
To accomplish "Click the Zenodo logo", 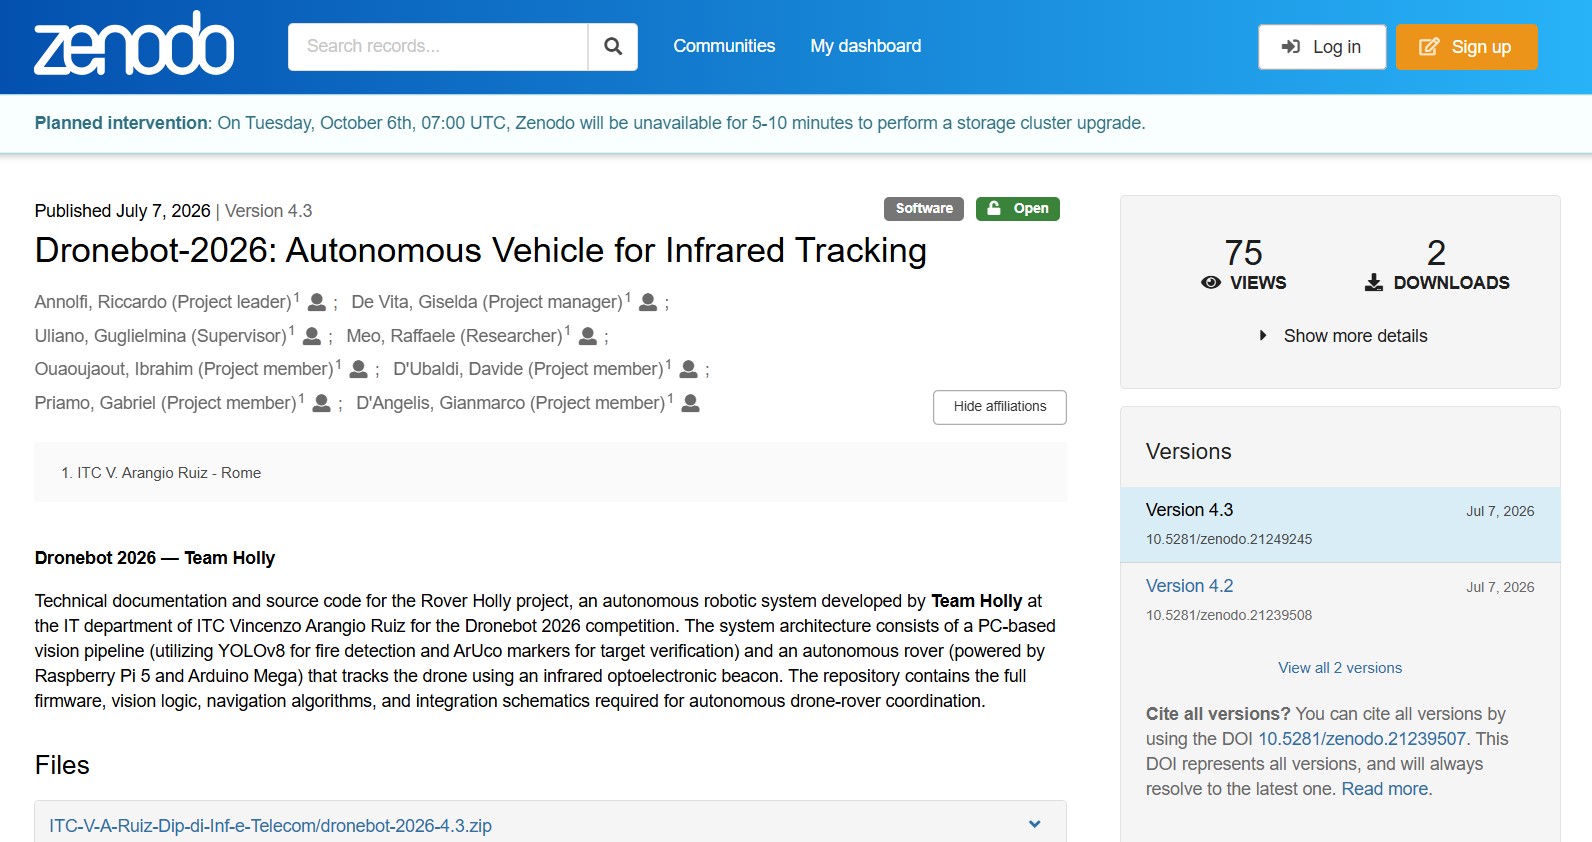I will [134, 44].
